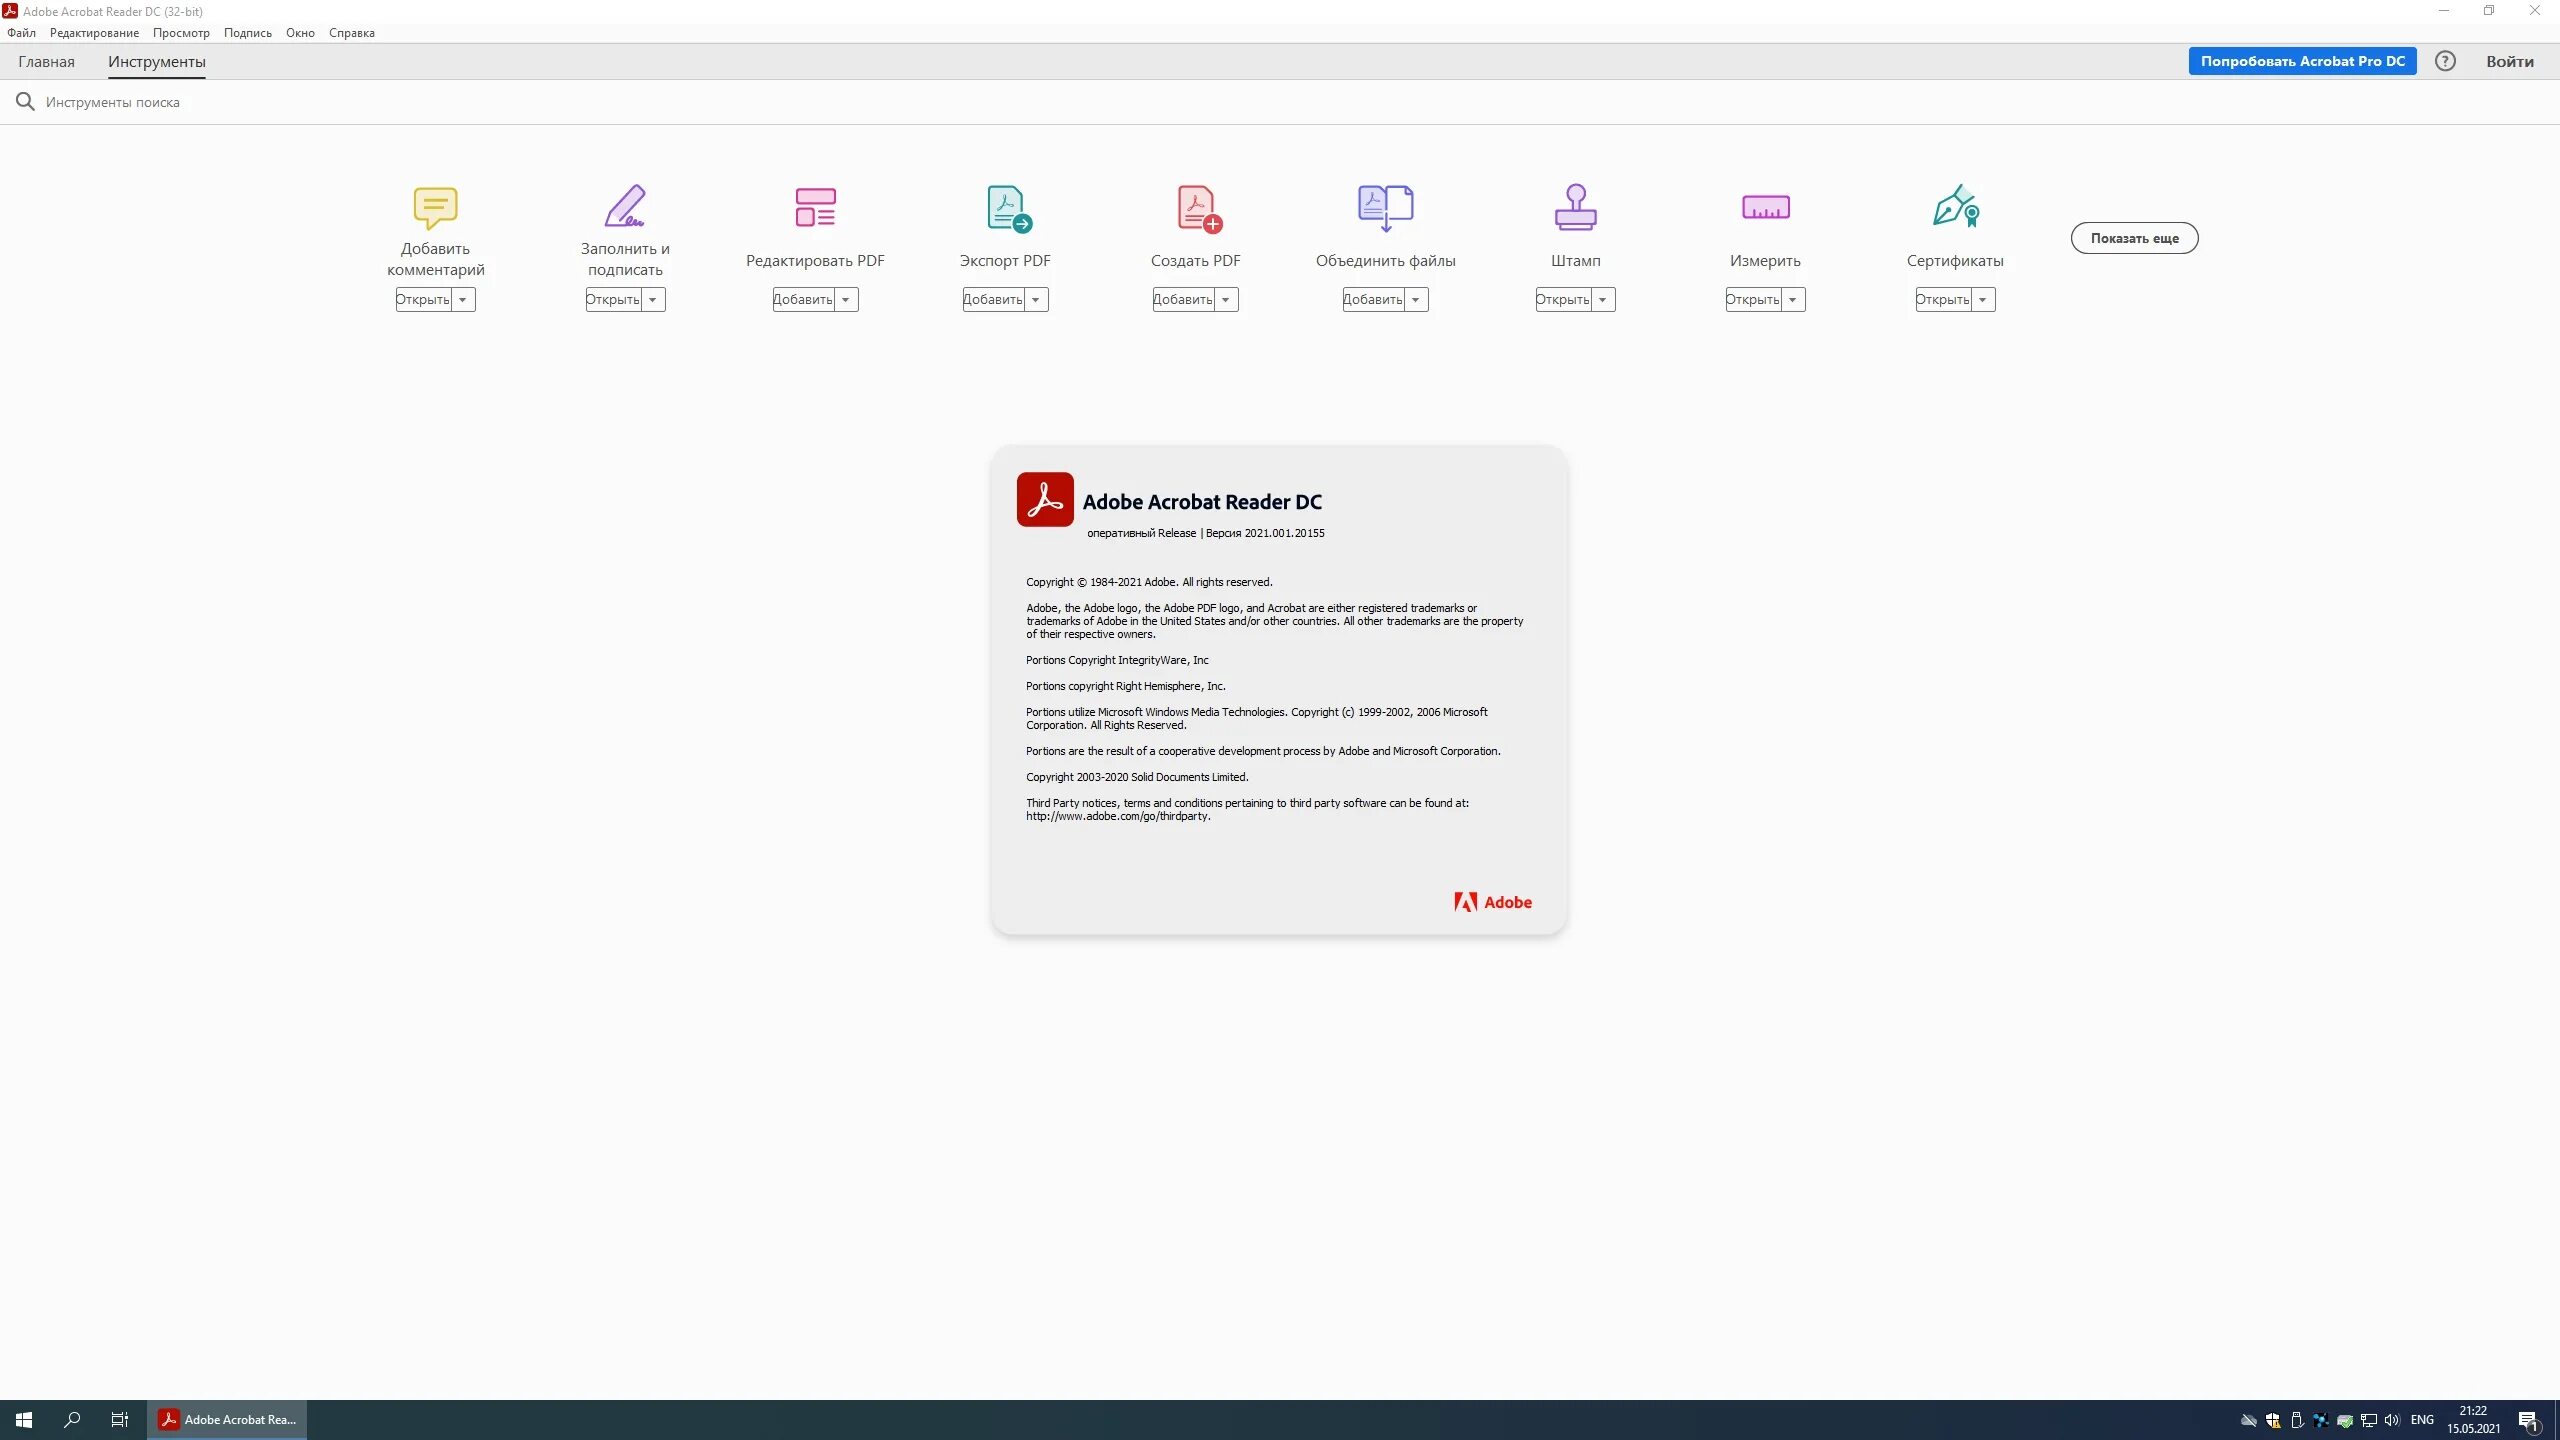Expand dropdown arrow under Экспорт PDF
This screenshot has height=1440, width=2560.
[x=1036, y=300]
